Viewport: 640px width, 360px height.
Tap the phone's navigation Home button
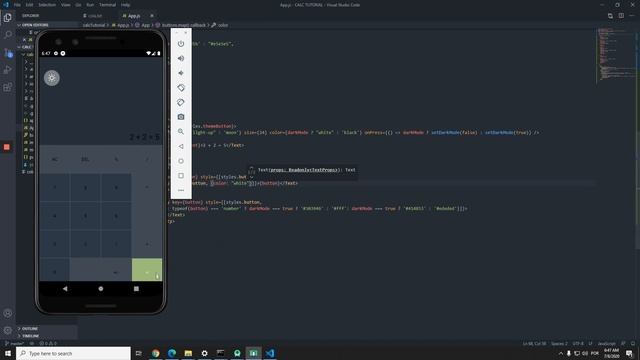pyautogui.click(x=101, y=289)
